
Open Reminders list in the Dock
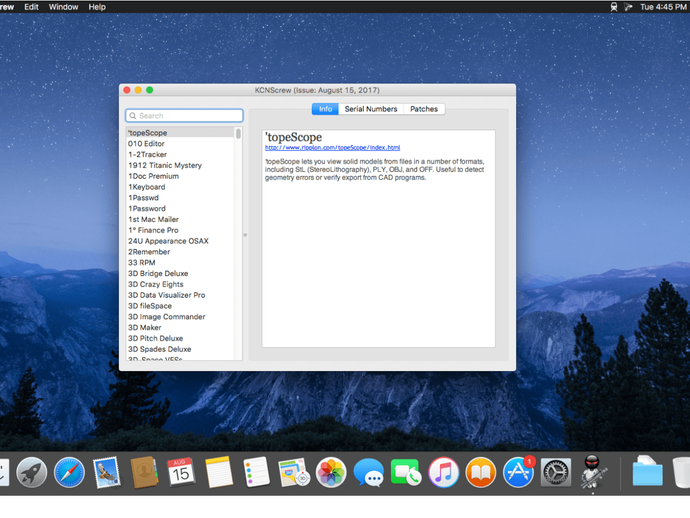pyautogui.click(x=256, y=472)
